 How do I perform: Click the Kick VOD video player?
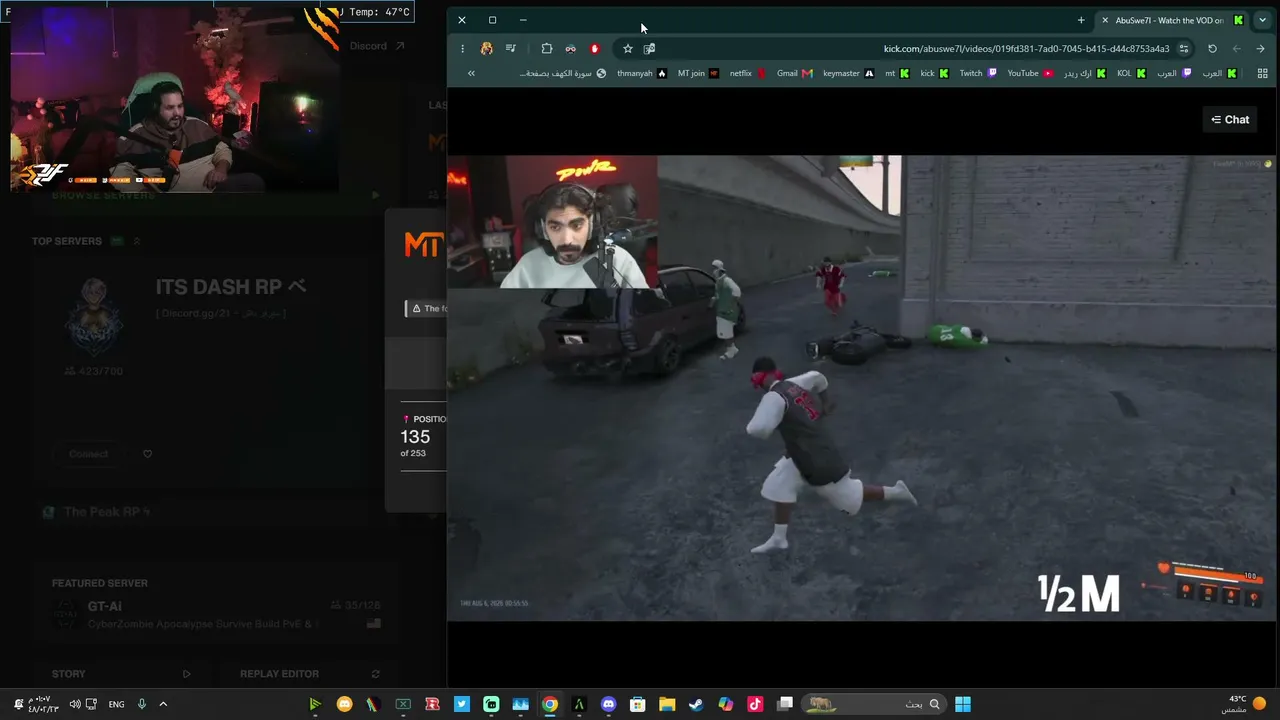(x=860, y=388)
